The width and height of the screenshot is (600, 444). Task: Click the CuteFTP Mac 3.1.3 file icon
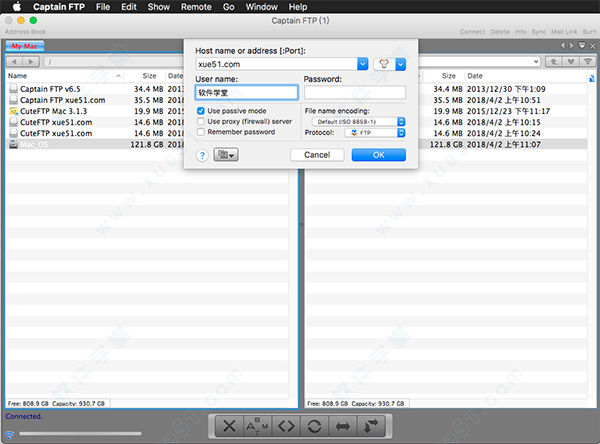pos(13,111)
